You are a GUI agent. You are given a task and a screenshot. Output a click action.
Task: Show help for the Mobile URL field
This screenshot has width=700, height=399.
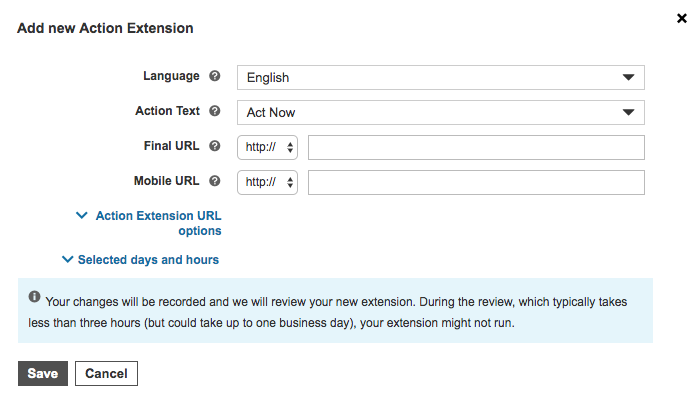point(215,181)
